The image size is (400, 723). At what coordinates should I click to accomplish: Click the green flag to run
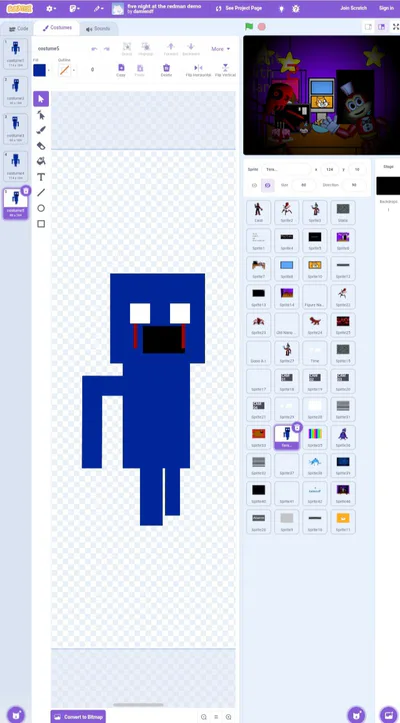click(249, 27)
